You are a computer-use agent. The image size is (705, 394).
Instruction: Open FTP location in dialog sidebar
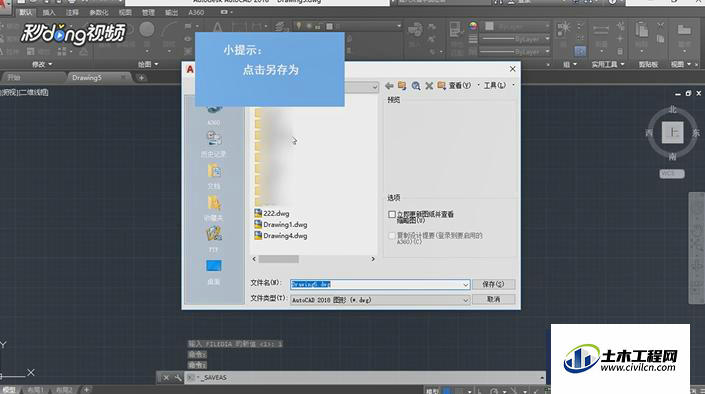(214, 239)
